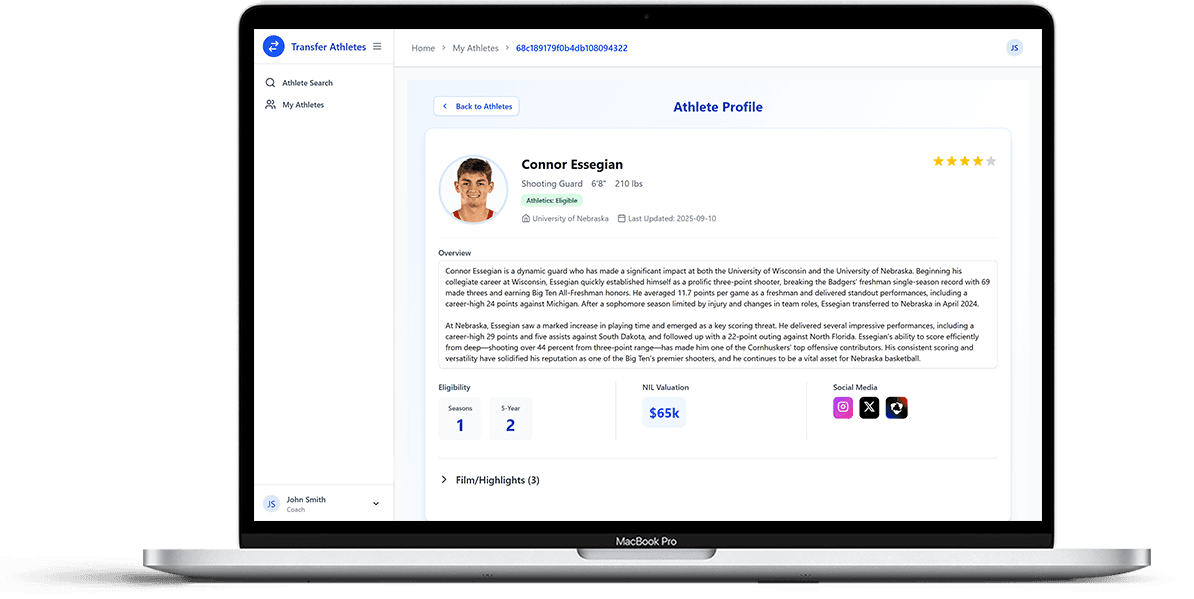Click the Transfer Athletes logo icon
The image size is (1194, 599).
(x=273, y=46)
